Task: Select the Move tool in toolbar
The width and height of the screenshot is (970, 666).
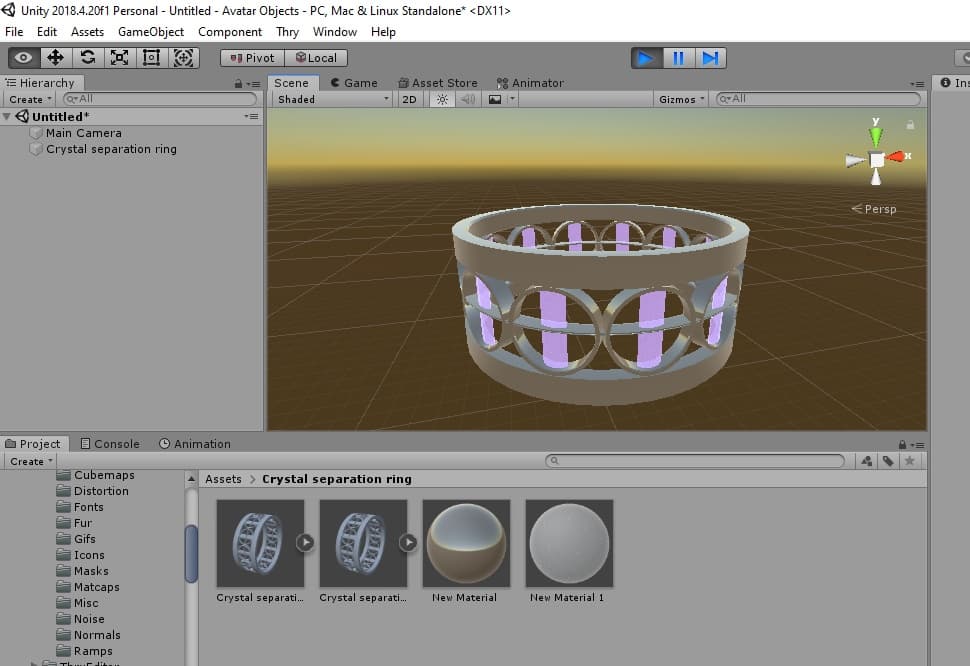Action: (x=56, y=58)
